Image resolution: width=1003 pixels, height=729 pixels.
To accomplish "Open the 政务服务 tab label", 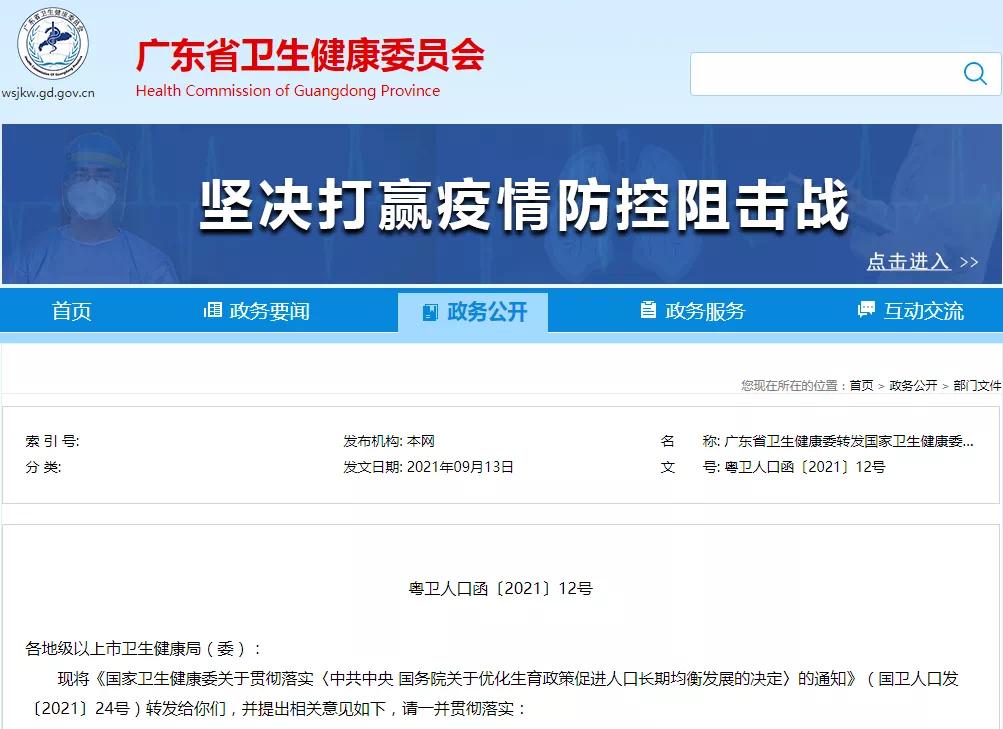I will pyautogui.click(x=705, y=311).
